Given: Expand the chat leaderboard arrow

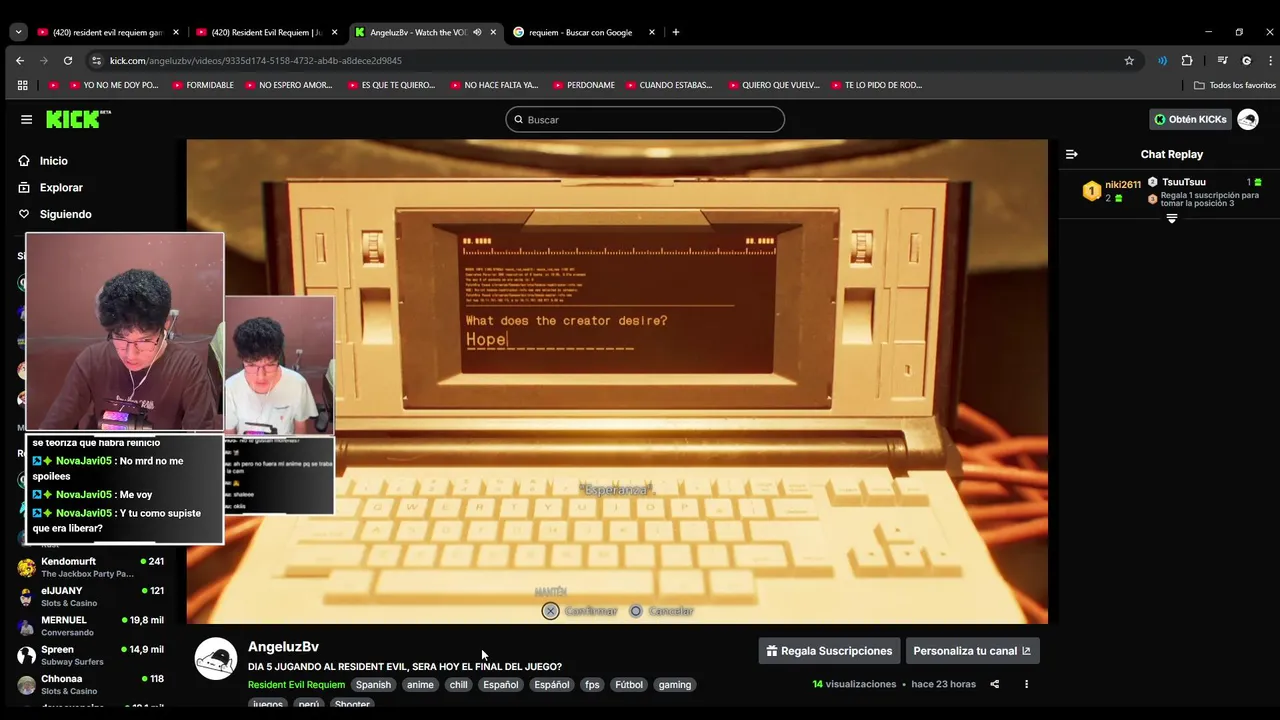Looking at the screenshot, I should click(1172, 218).
